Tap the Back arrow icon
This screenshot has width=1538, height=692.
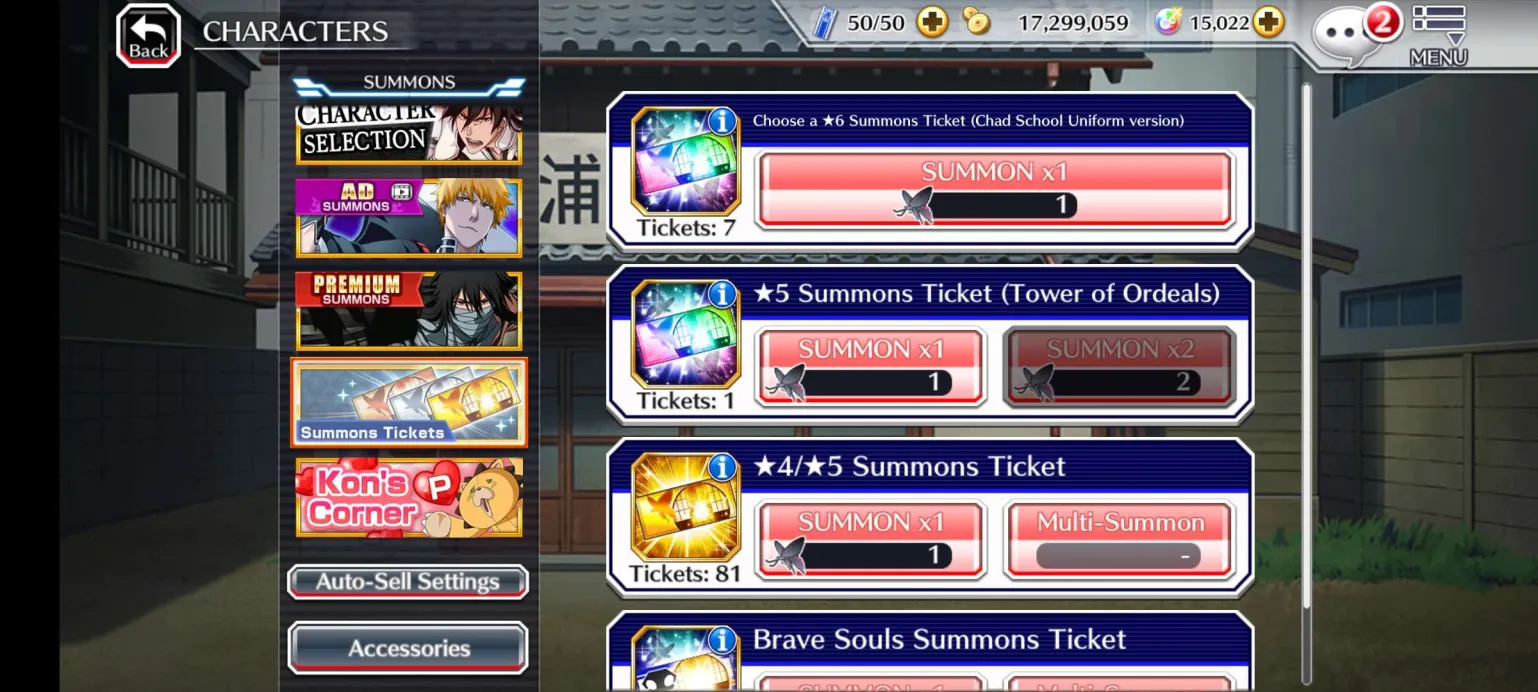click(148, 36)
